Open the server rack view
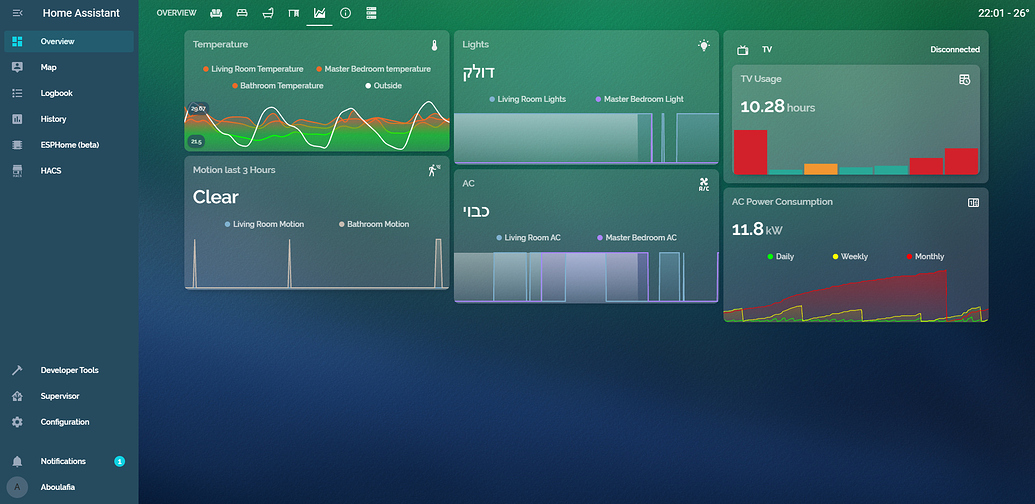This screenshot has width=1035, height=504. point(372,14)
